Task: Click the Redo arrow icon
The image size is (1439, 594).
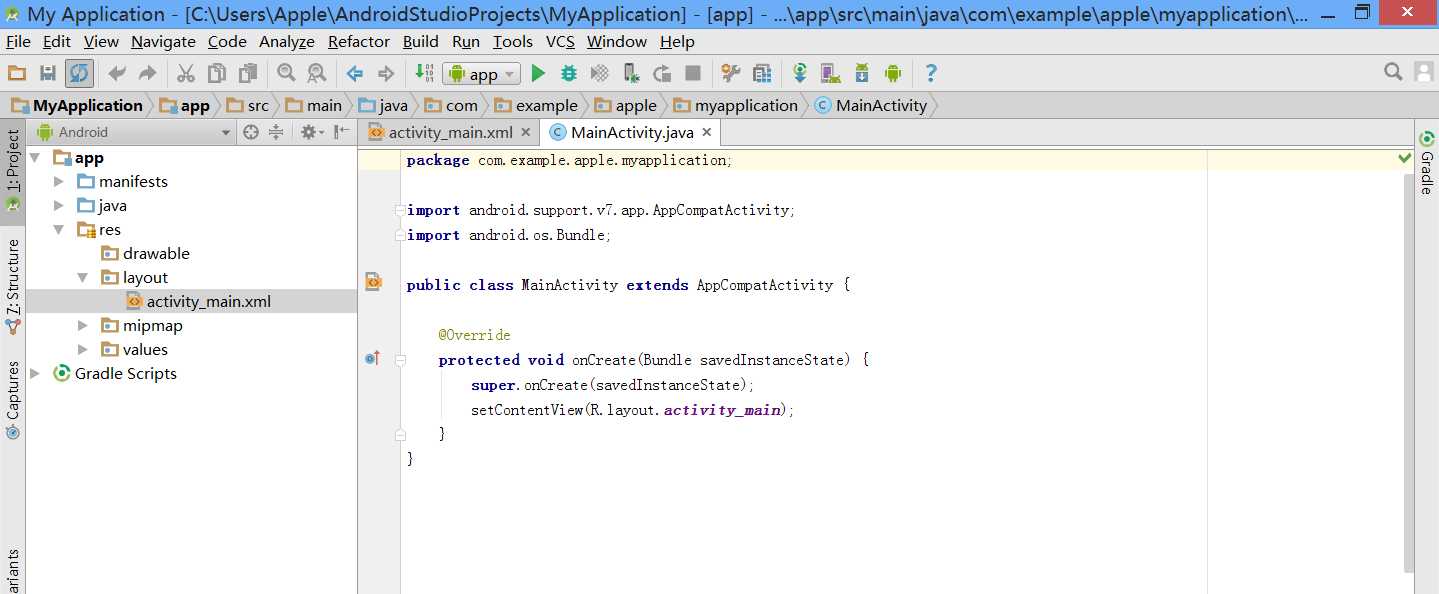Action: [147, 73]
